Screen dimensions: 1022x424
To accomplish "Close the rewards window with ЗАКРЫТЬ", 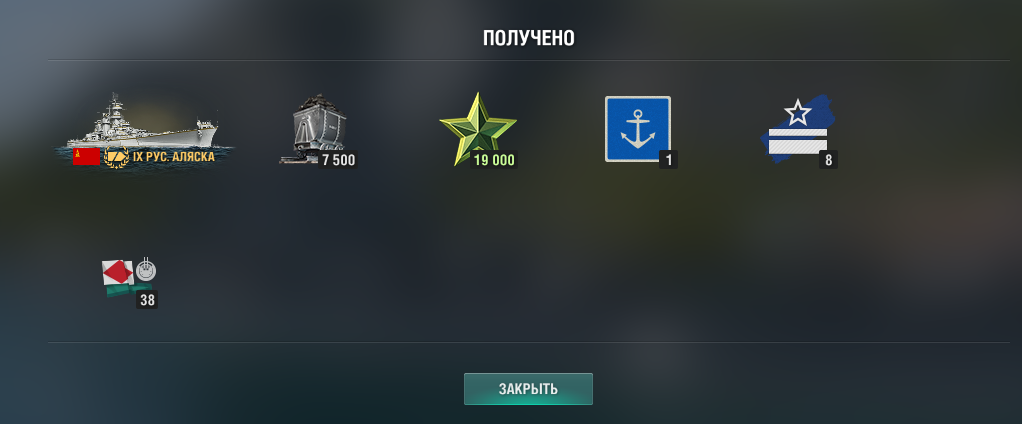I will coord(528,389).
